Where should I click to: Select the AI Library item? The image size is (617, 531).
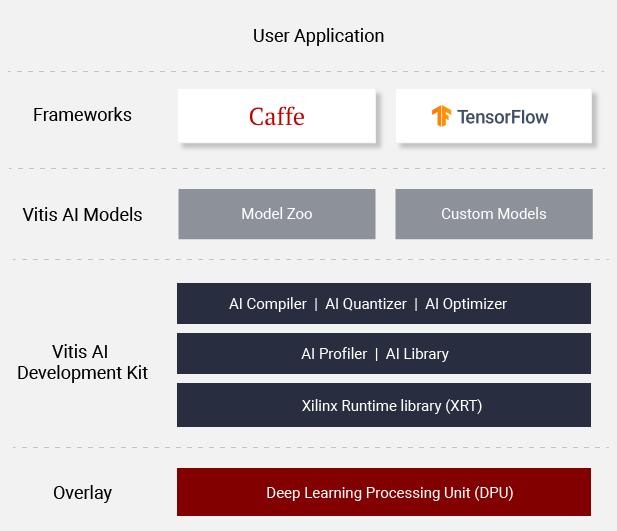pos(417,354)
